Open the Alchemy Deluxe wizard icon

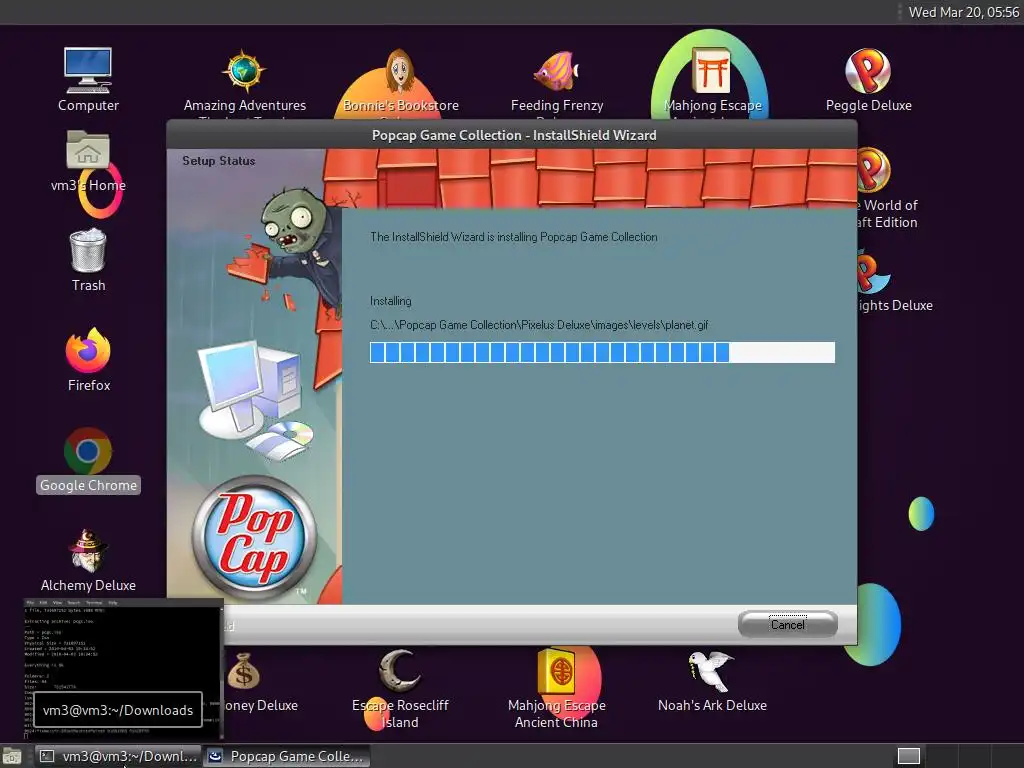coord(88,560)
